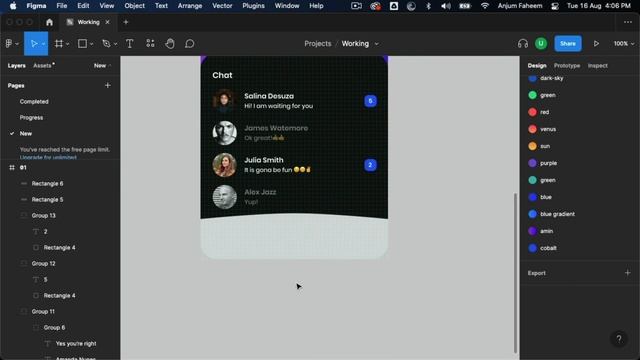This screenshot has height=360, width=640.
Task: Select the Group 11 layer
Action: click(43, 311)
